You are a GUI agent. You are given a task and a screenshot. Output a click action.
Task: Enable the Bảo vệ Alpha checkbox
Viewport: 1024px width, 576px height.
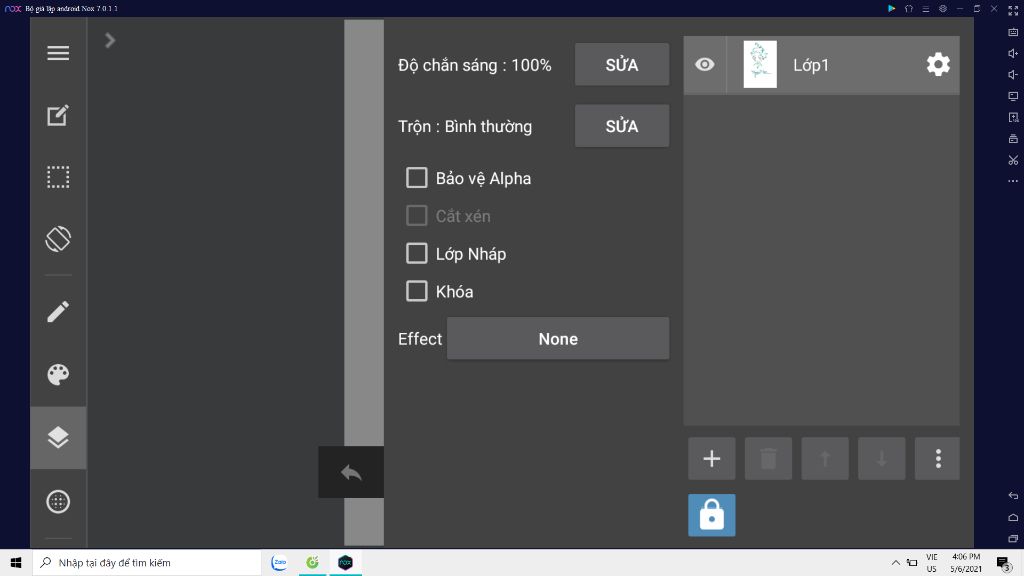417,178
